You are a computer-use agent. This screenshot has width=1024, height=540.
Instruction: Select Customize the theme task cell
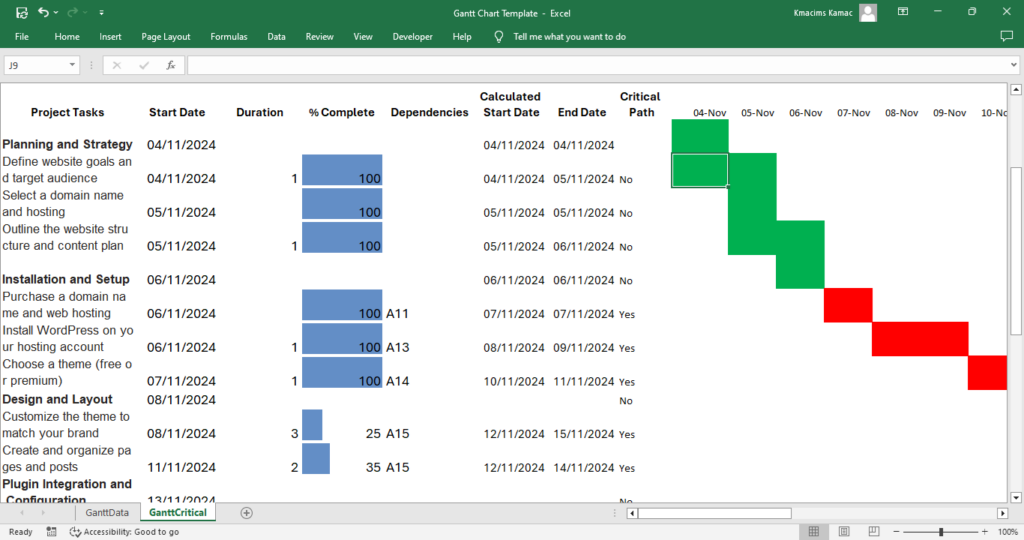pos(66,425)
